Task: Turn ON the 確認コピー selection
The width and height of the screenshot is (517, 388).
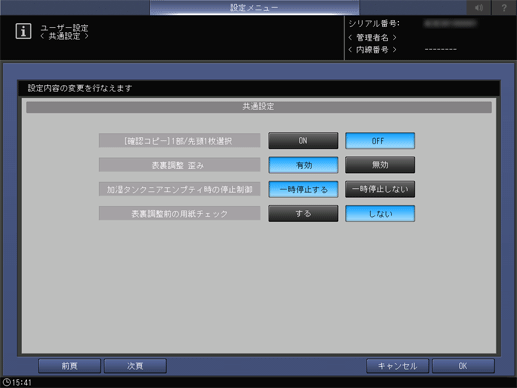Action: pyautogui.click(x=303, y=141)
